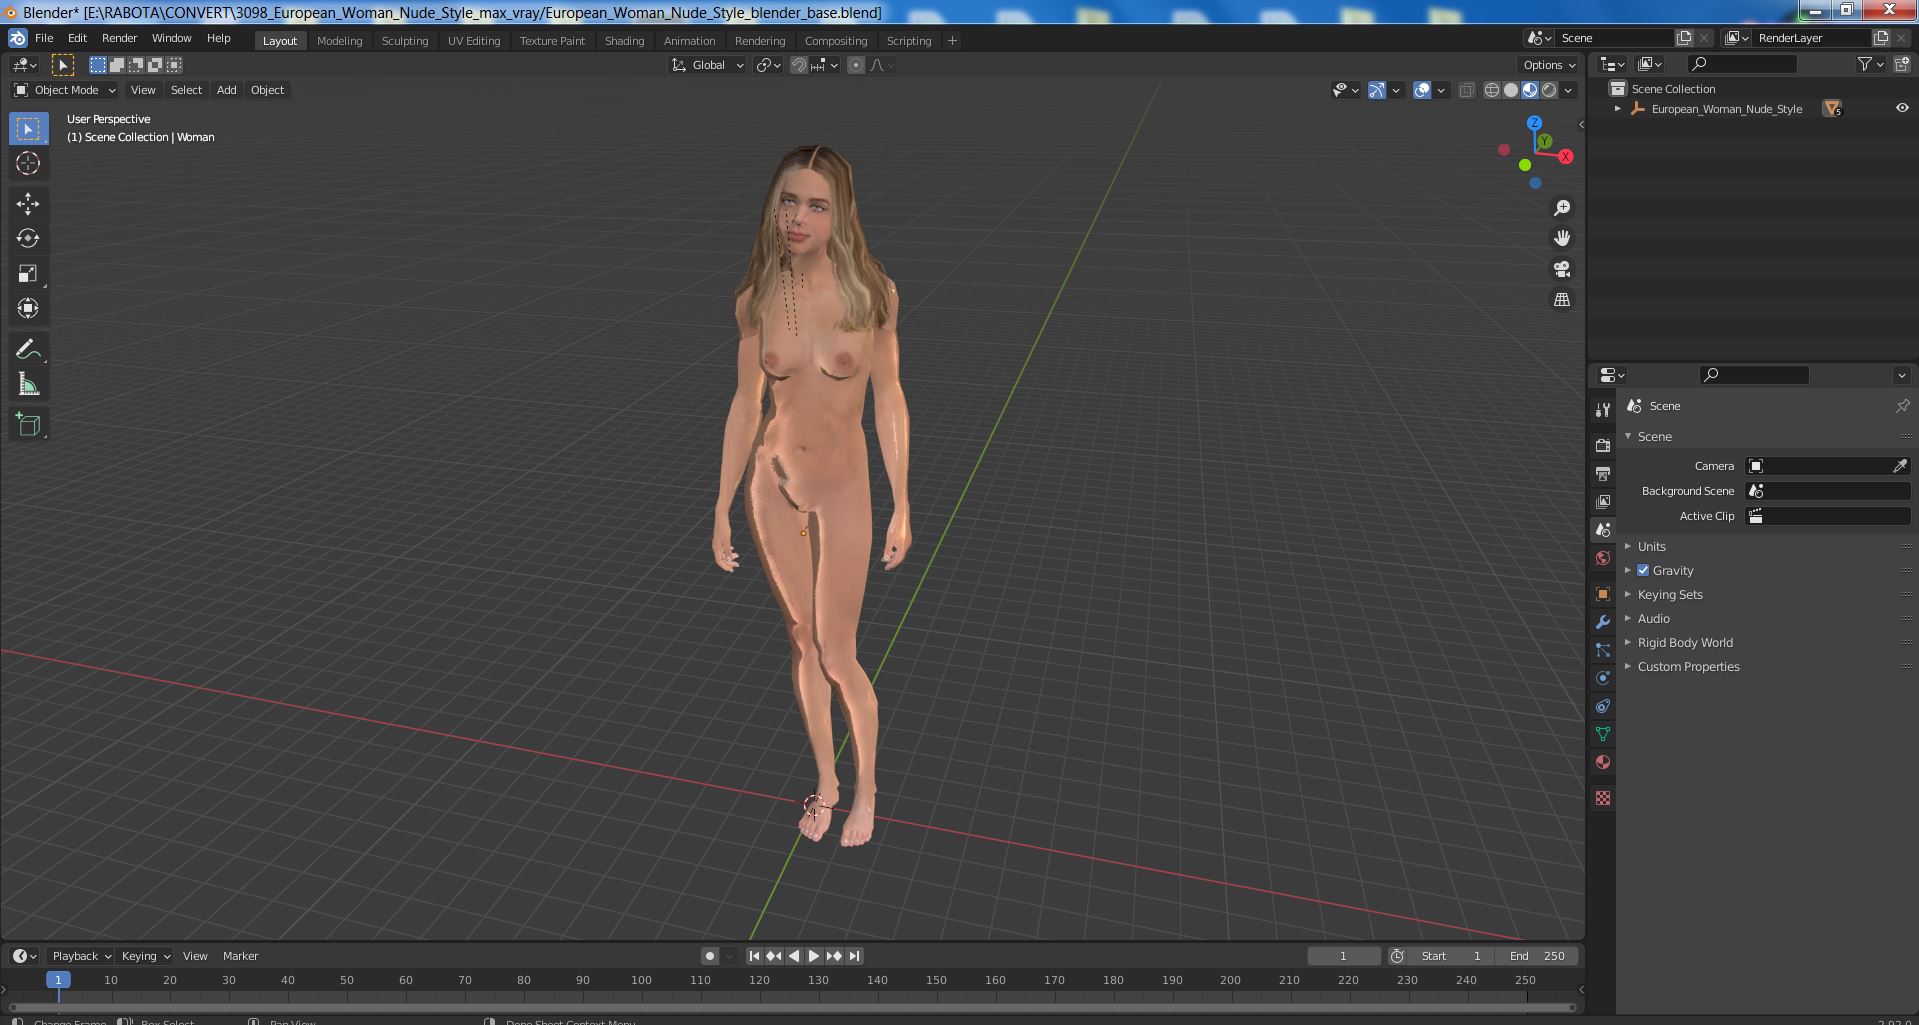Open the Global transform orientation dropdown
The image size is (1919, 1025).
coord(708,65)
